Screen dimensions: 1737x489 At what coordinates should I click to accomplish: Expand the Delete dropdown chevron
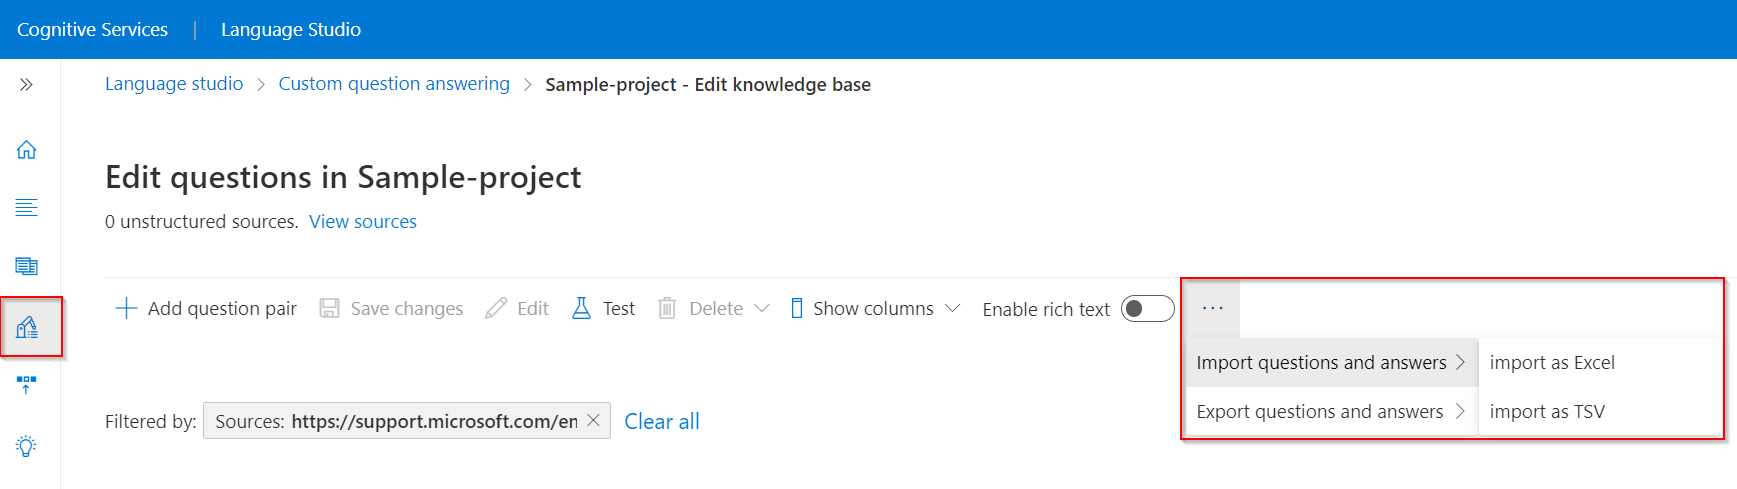762,308
